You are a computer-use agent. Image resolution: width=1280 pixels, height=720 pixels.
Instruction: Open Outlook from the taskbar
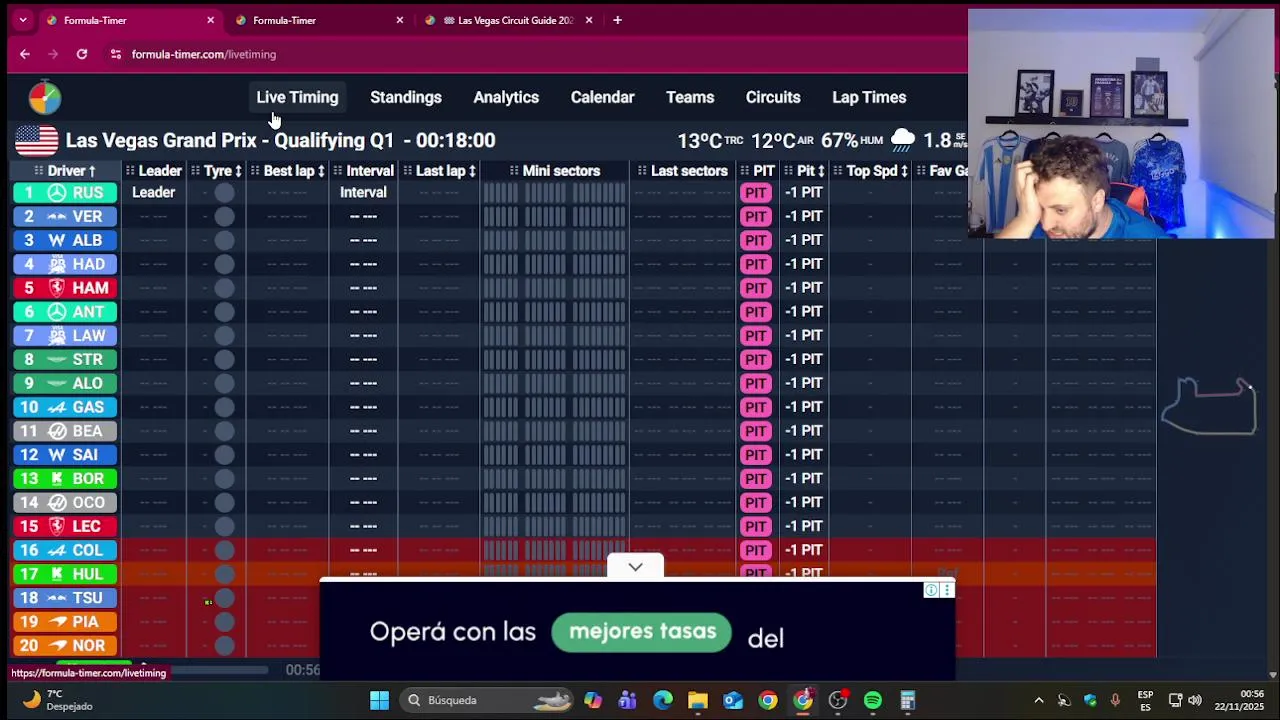tap(733, 700)
